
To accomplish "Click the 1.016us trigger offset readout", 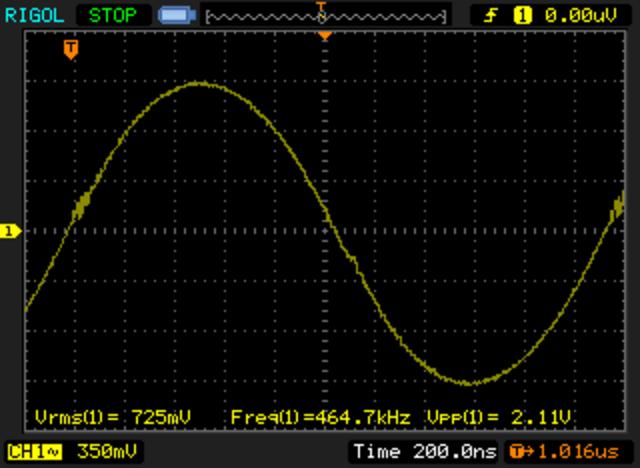I will point(579,452).
